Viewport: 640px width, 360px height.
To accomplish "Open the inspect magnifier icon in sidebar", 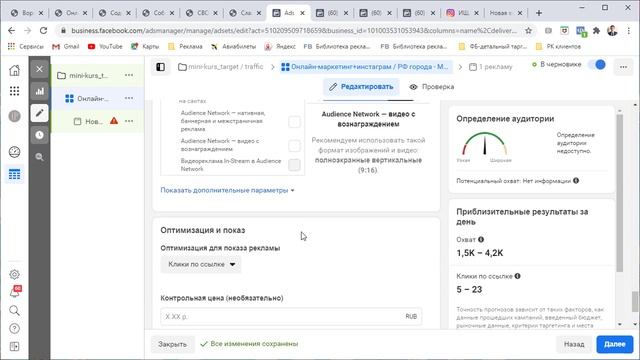I will pos(40,157).
